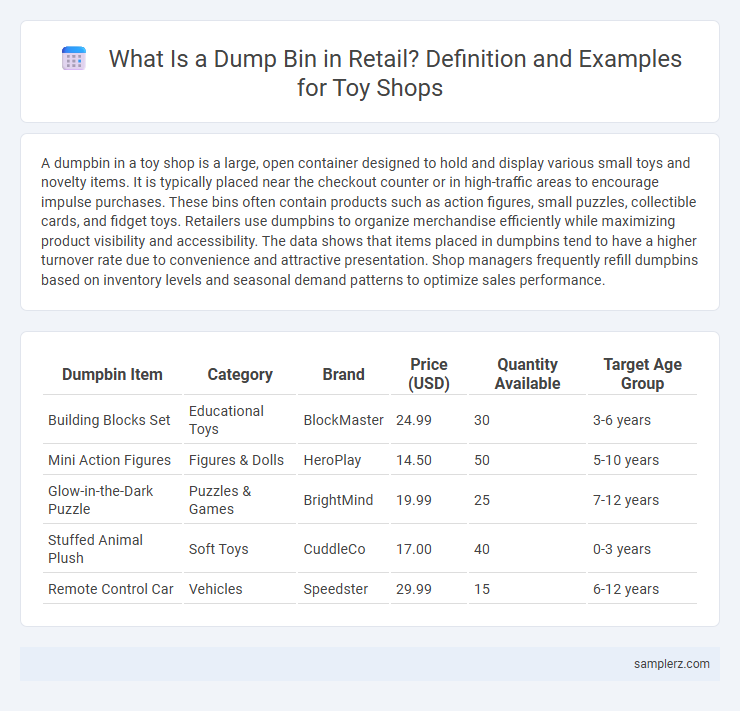Select the Educational Toys category cell
Screen dimensions: 740x711
240,420
